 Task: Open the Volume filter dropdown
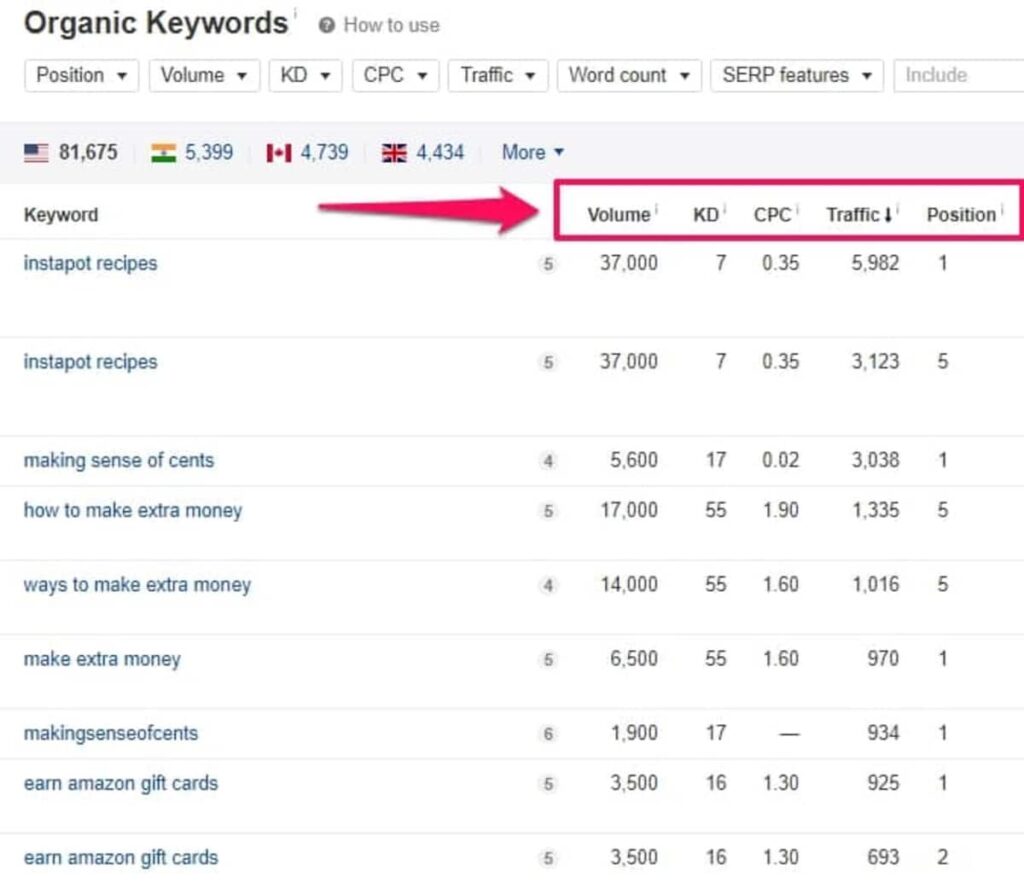point(204,76)
